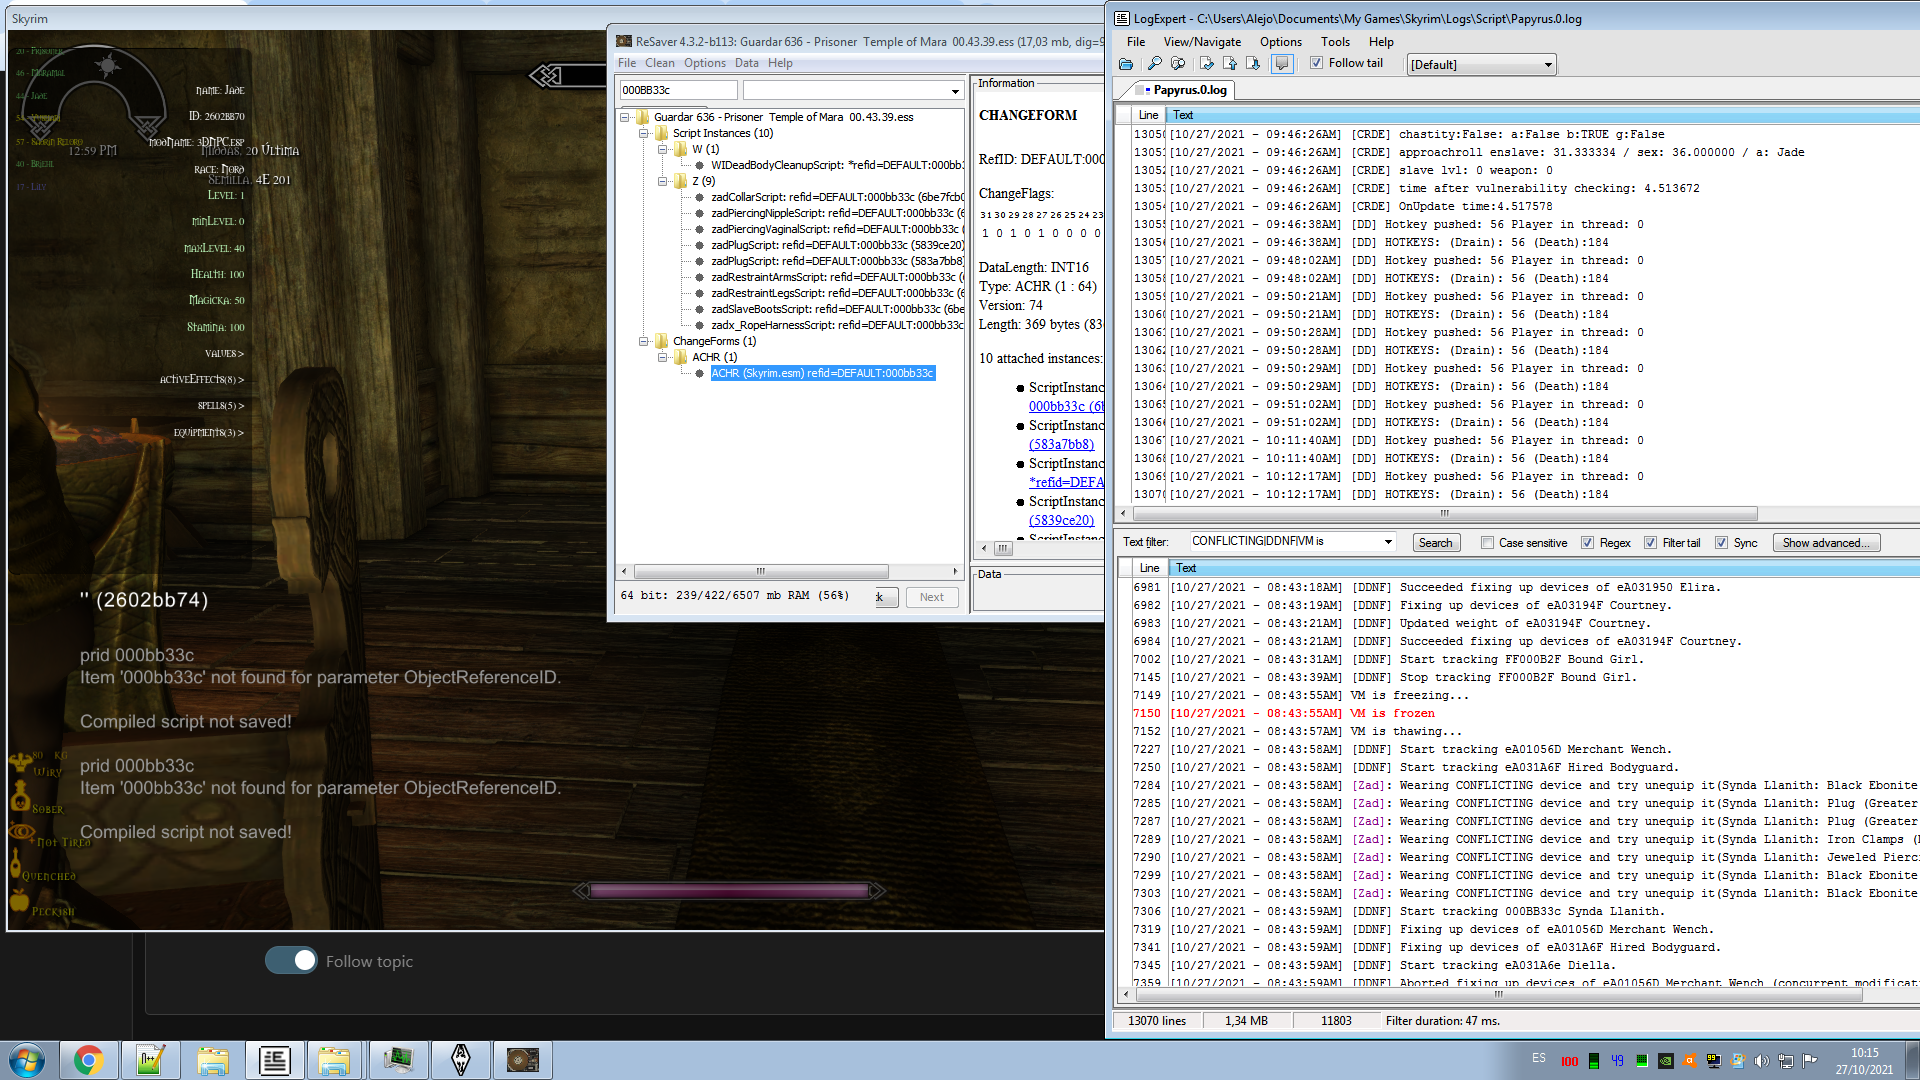Collapse the Z (9) tree node
Viewport: 1920px width, 1080px height.
pyautogui.click(x=662, y=181)
